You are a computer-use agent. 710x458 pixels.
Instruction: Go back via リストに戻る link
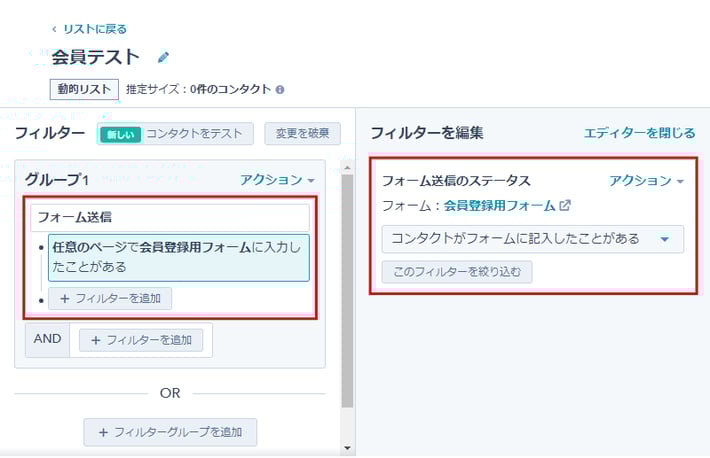[x=94, y=29]
